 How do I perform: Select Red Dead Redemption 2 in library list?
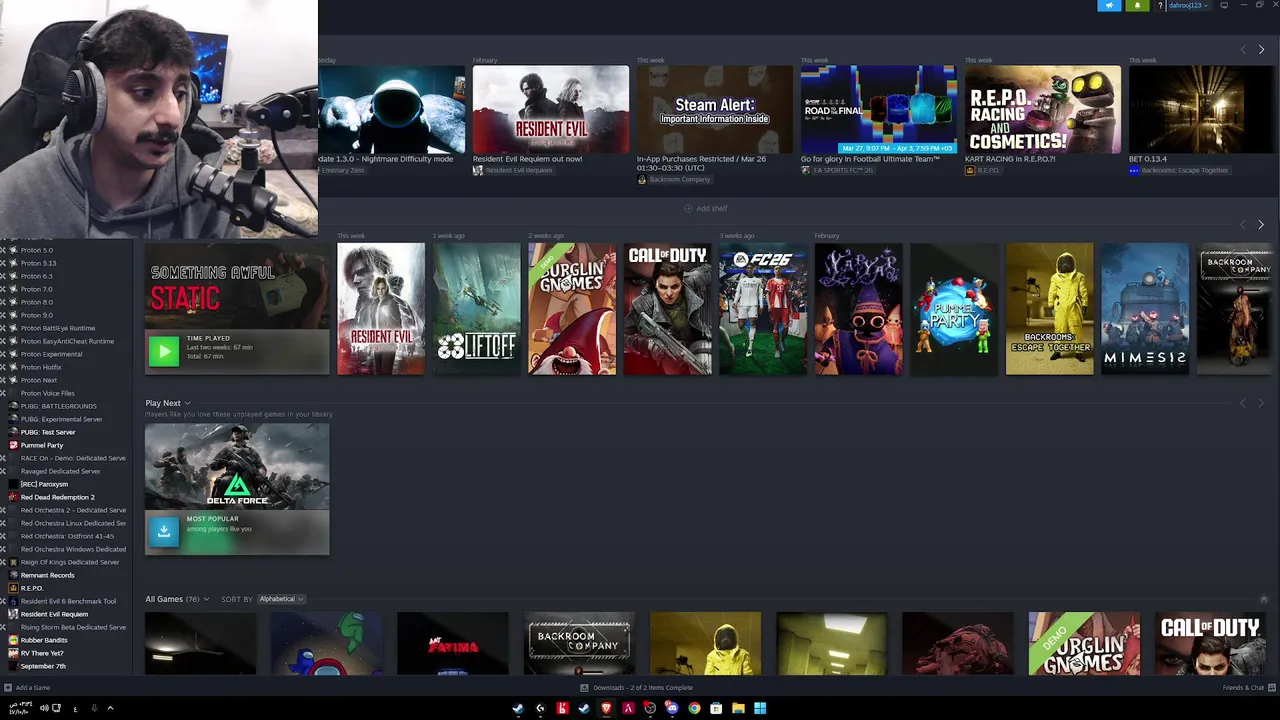(57, 497)
